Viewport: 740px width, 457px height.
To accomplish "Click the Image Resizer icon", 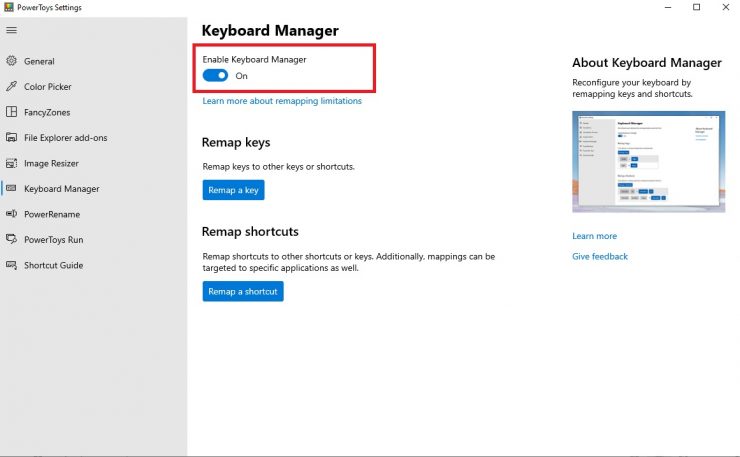I will [11, 163].
